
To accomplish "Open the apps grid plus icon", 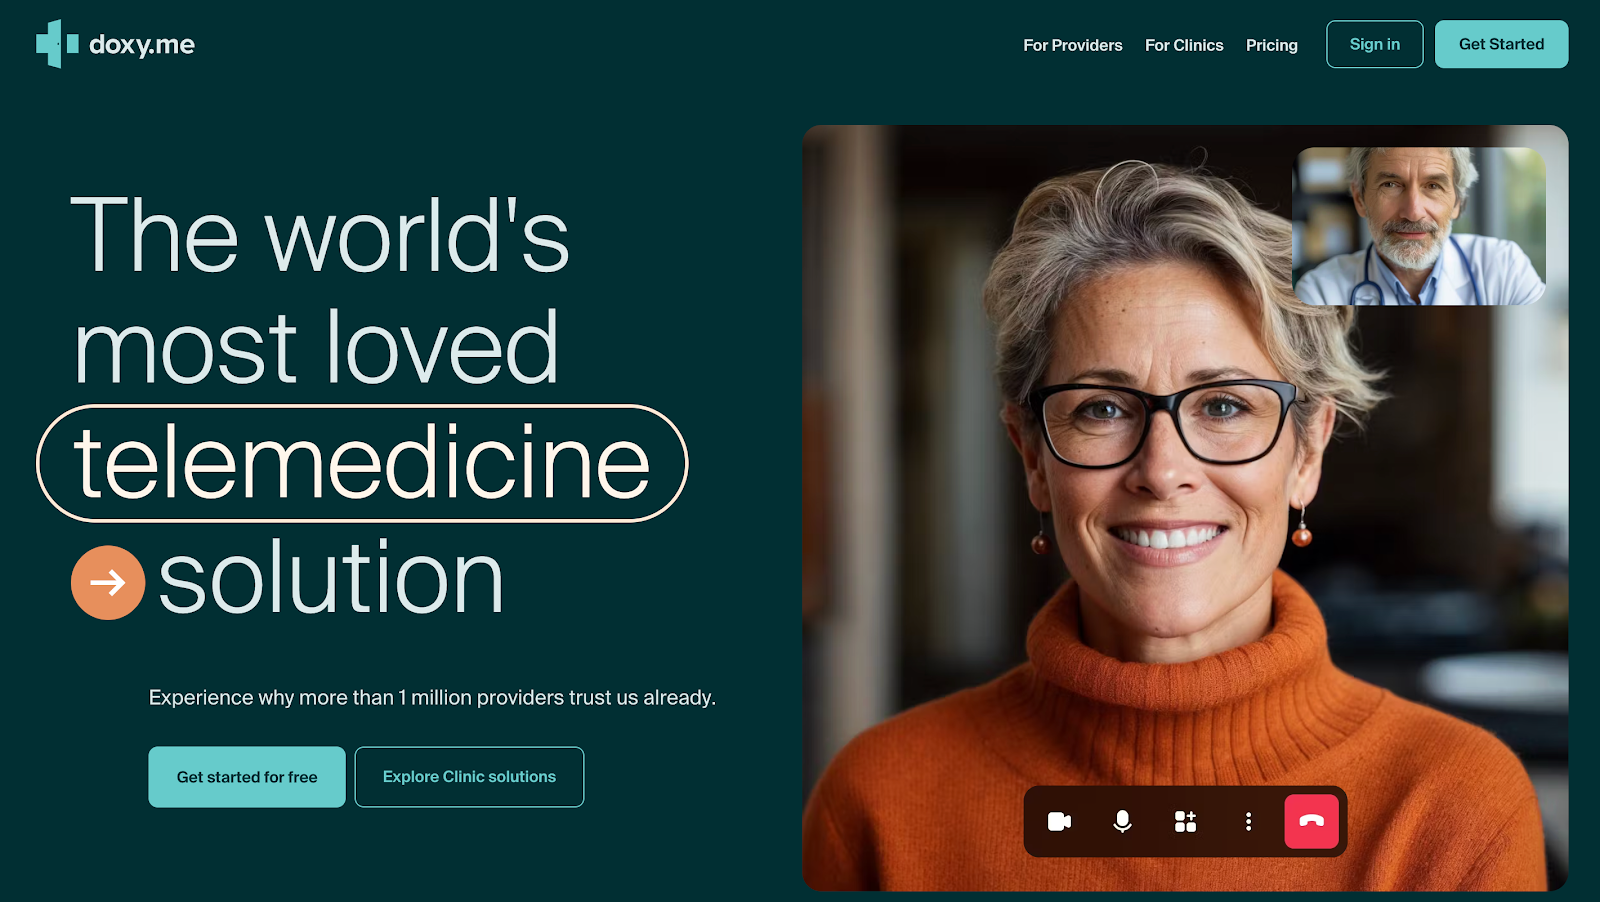I will pos(1185,822).
